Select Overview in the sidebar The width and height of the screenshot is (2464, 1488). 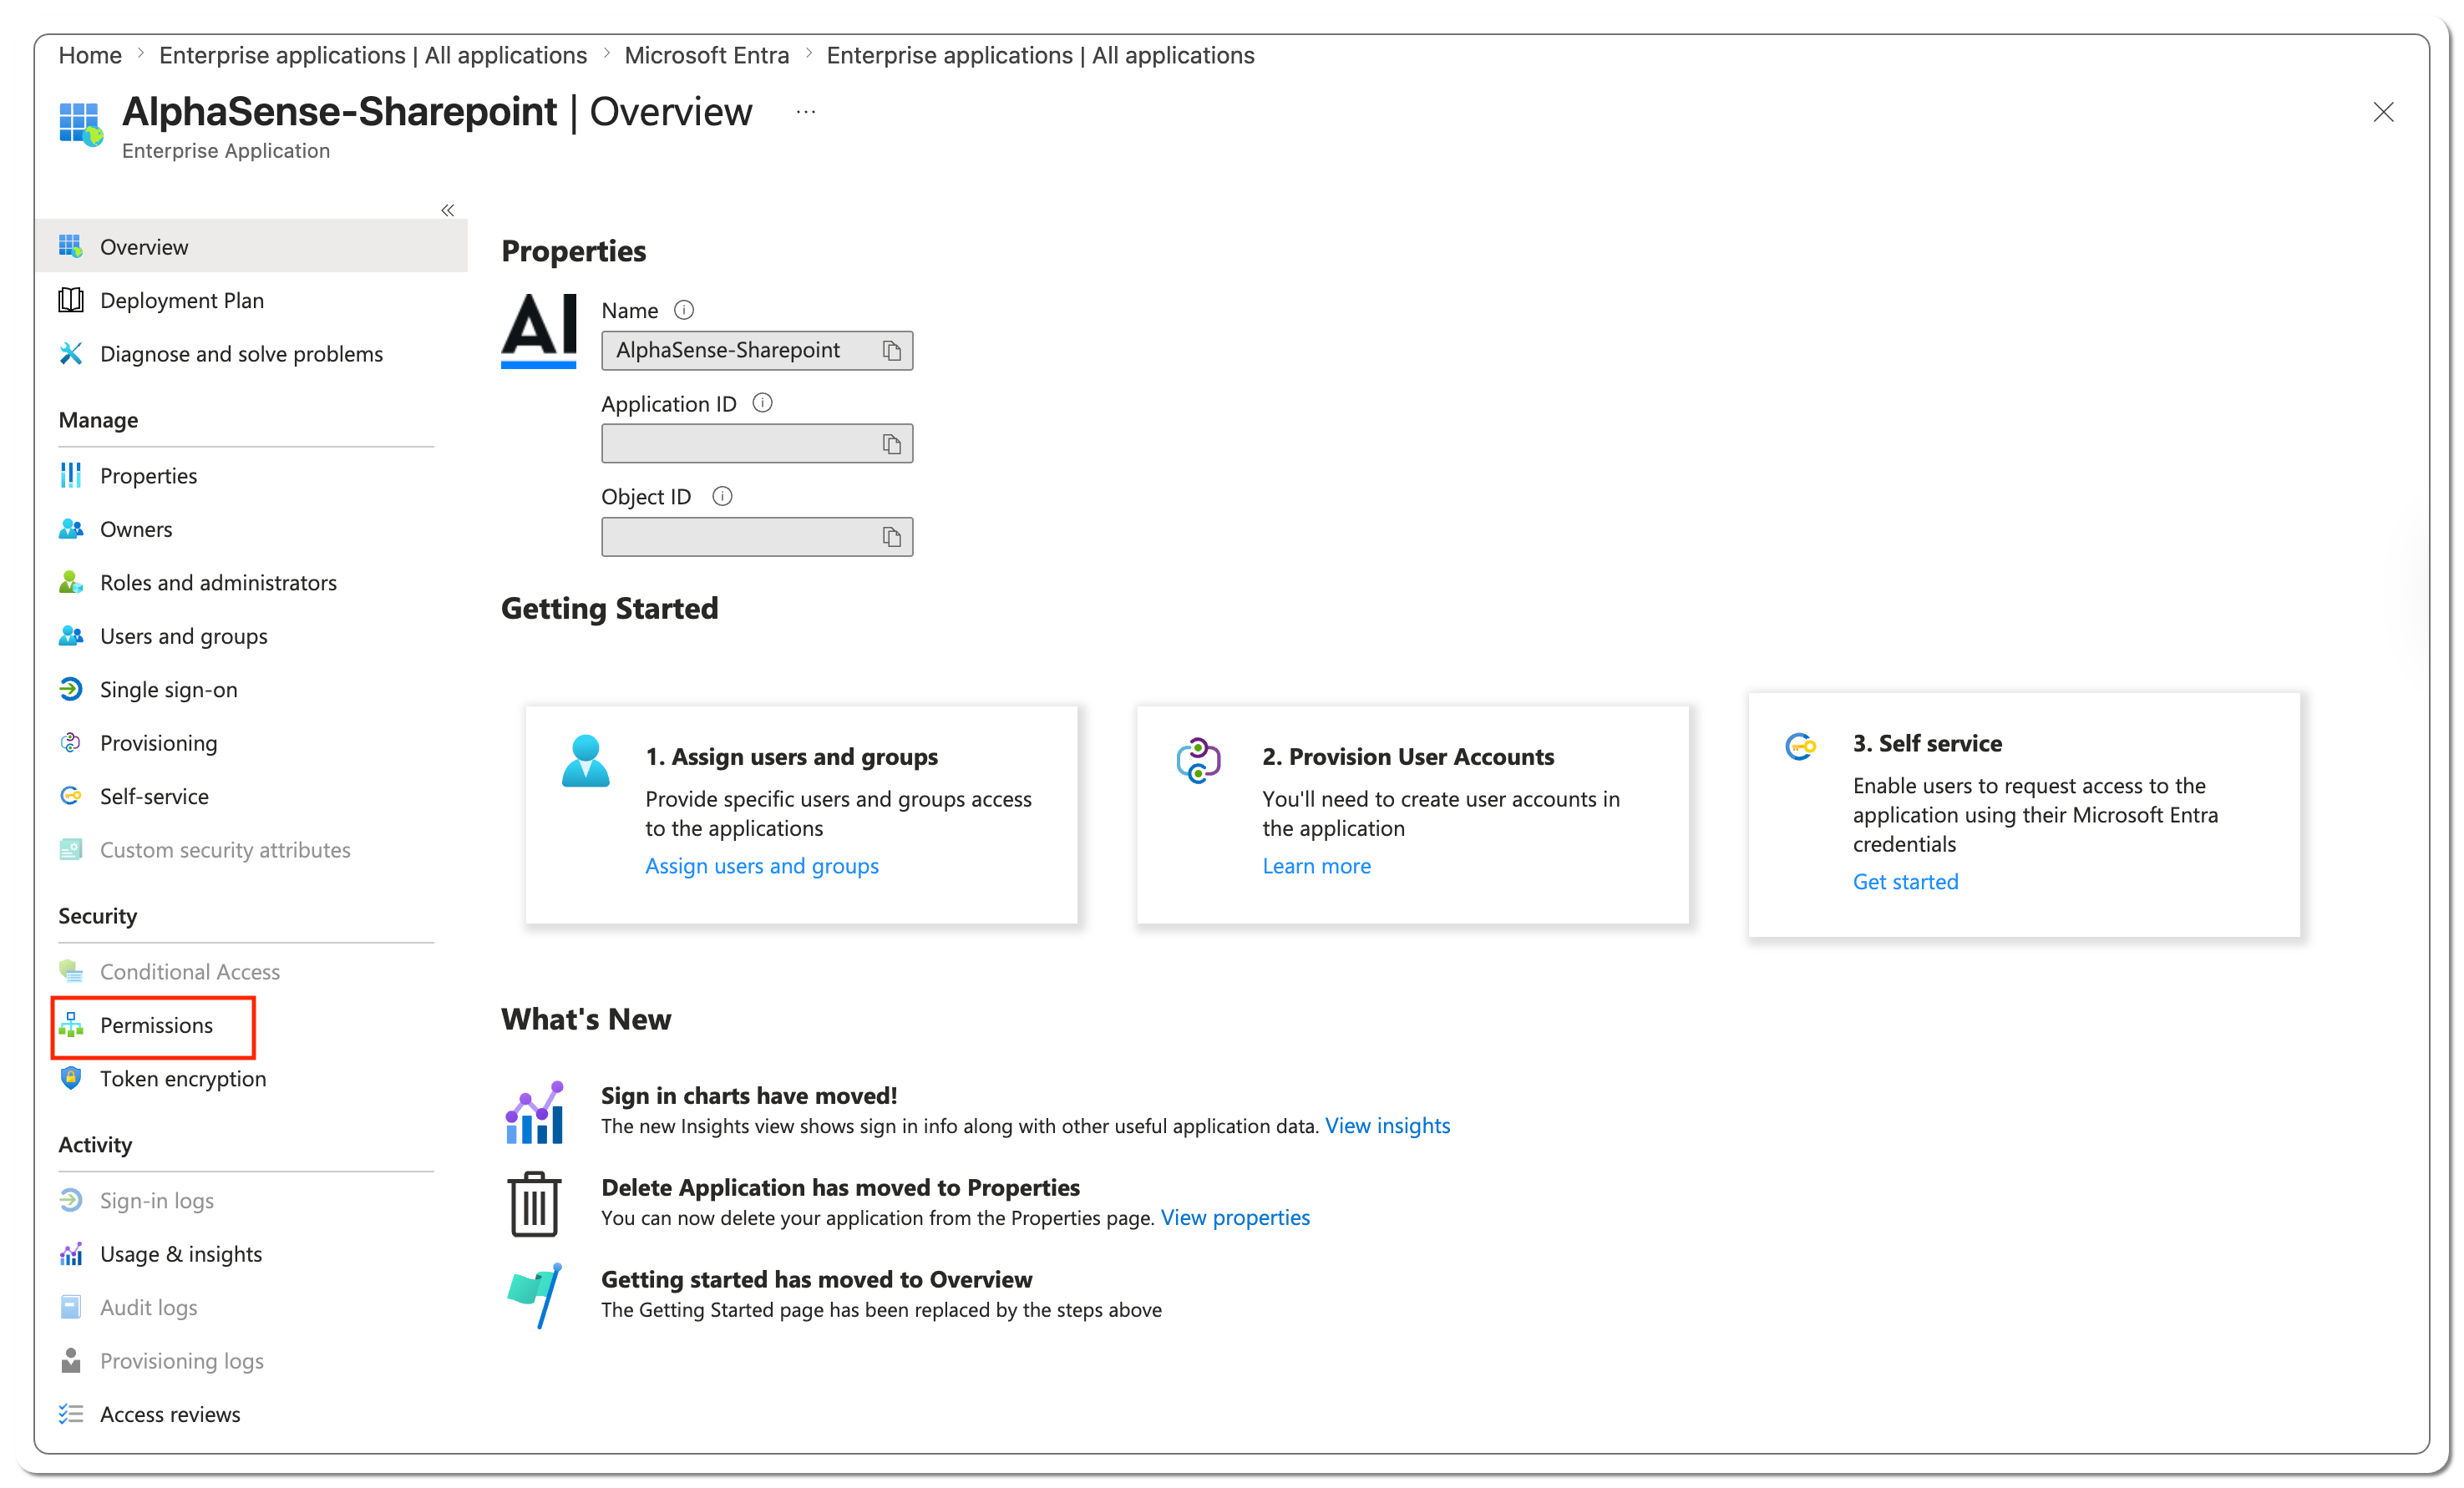pyautogui.click(x=251, y=246)
